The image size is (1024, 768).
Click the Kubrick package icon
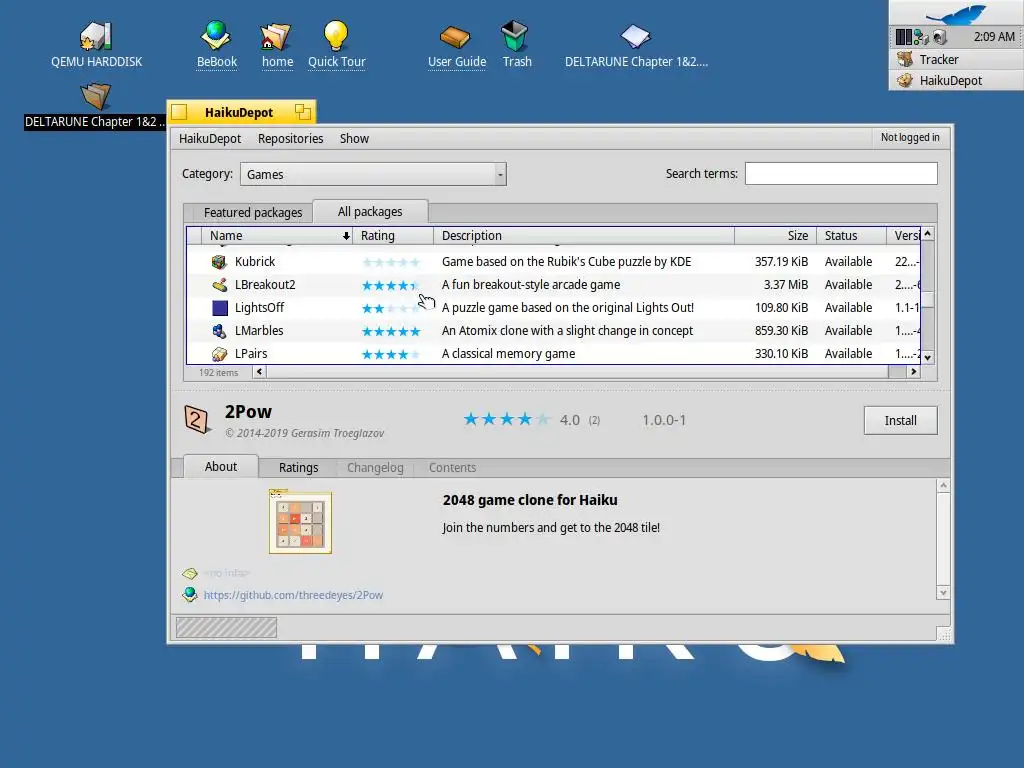pos(219,262)
